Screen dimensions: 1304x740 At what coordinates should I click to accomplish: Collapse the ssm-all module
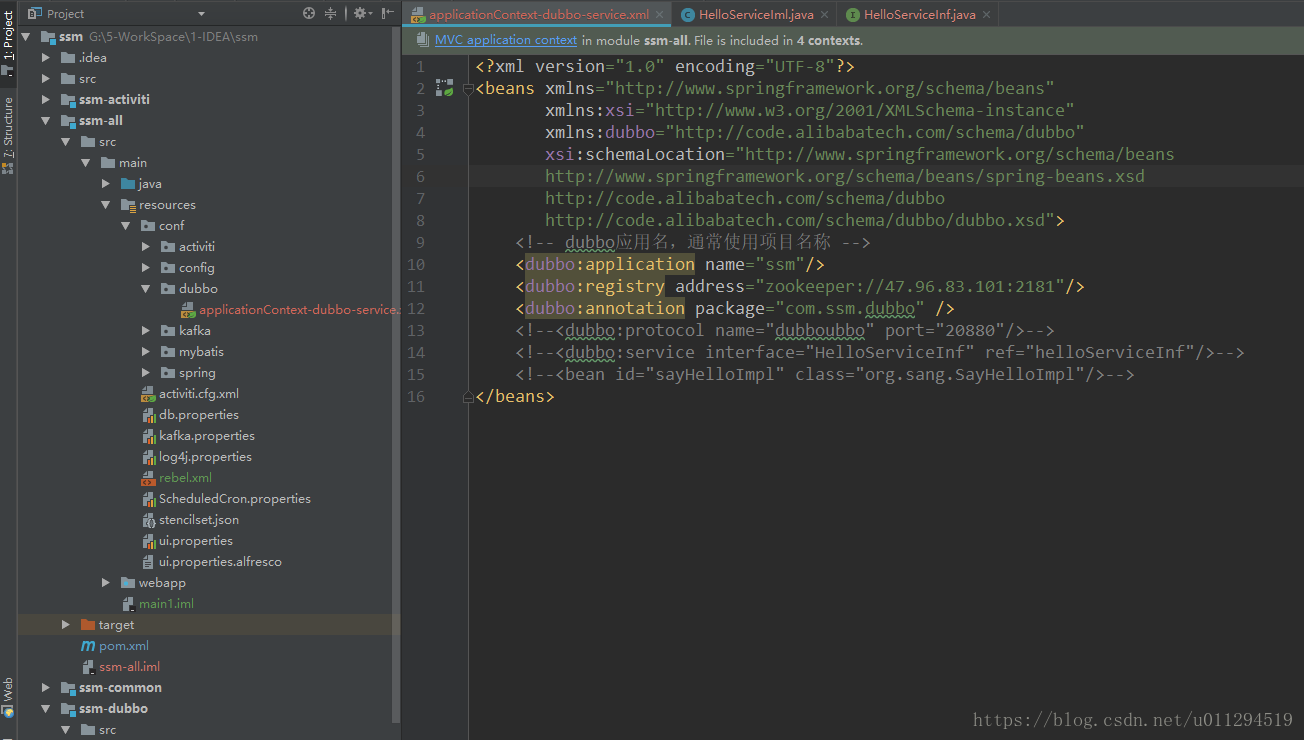pos(46,121)
